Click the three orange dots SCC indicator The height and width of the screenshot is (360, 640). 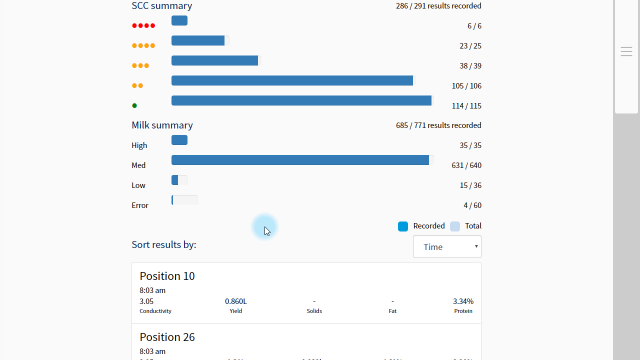click(x=140, y=66)
